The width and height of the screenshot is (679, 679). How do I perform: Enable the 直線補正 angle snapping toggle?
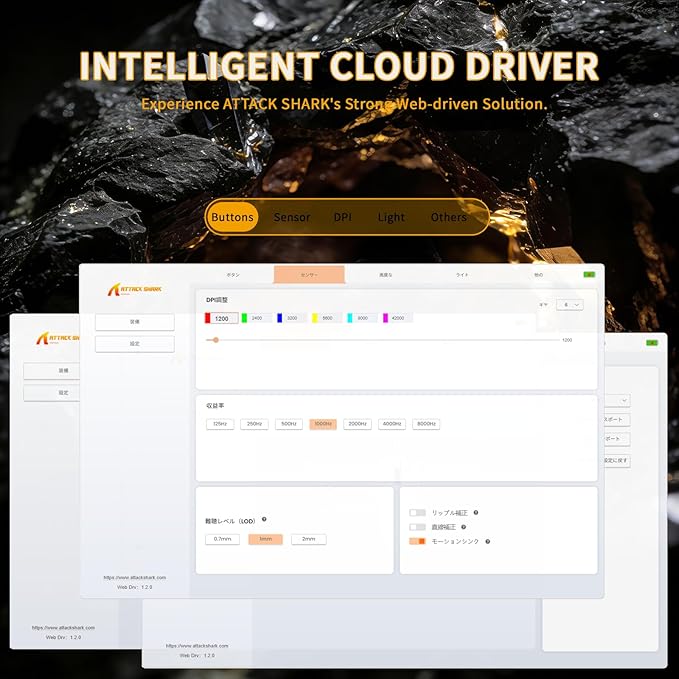click(x=417, y=527)
